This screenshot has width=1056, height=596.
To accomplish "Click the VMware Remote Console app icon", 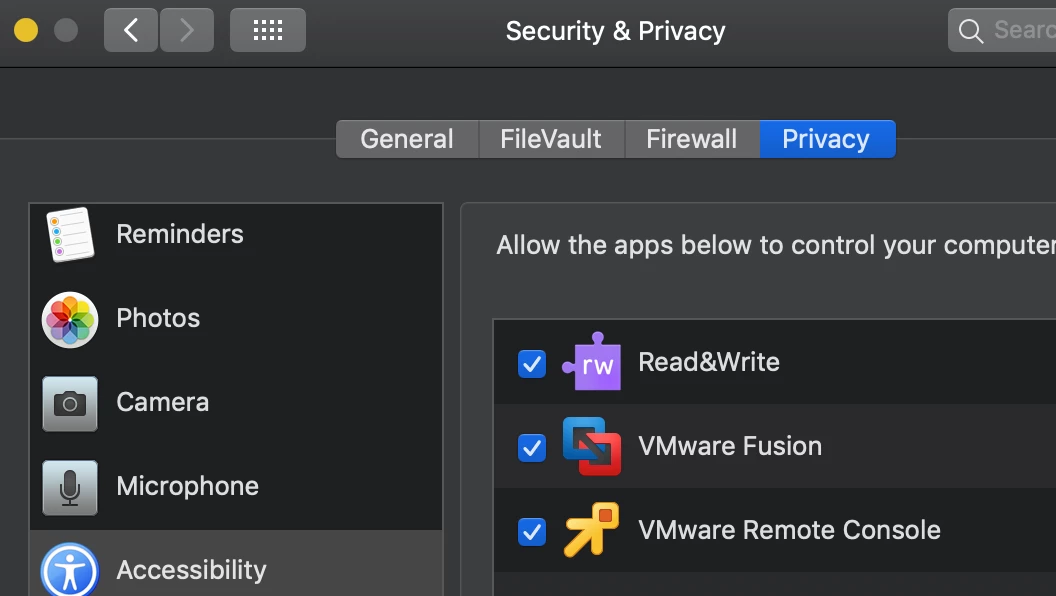I will (x=591, y=530).
